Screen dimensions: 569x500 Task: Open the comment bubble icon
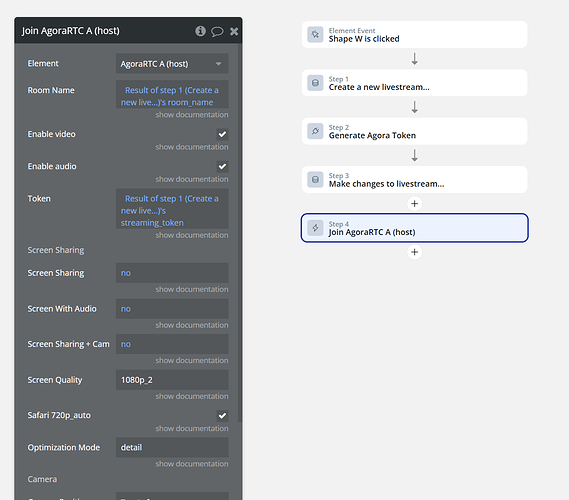click(x=217, y=31)
